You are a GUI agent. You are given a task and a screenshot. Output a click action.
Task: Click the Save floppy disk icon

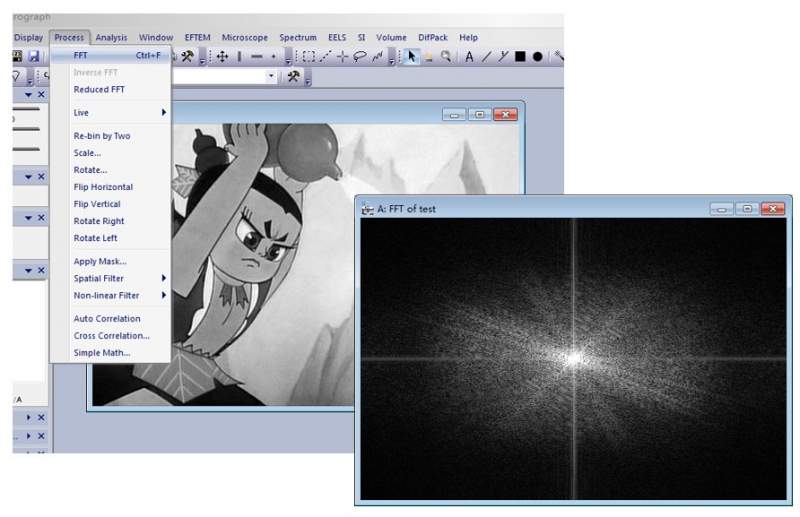(x=34, y=56)
